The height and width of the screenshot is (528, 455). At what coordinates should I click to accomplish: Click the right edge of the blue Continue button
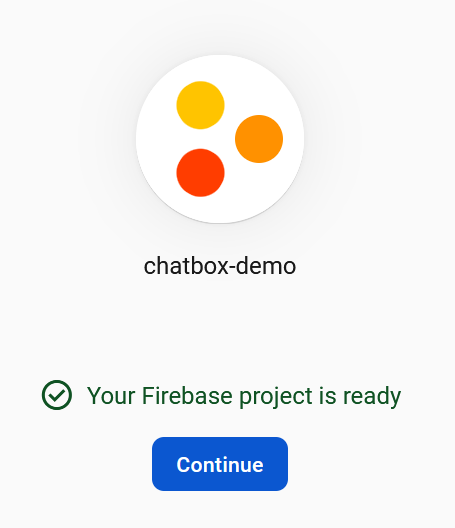286,464
